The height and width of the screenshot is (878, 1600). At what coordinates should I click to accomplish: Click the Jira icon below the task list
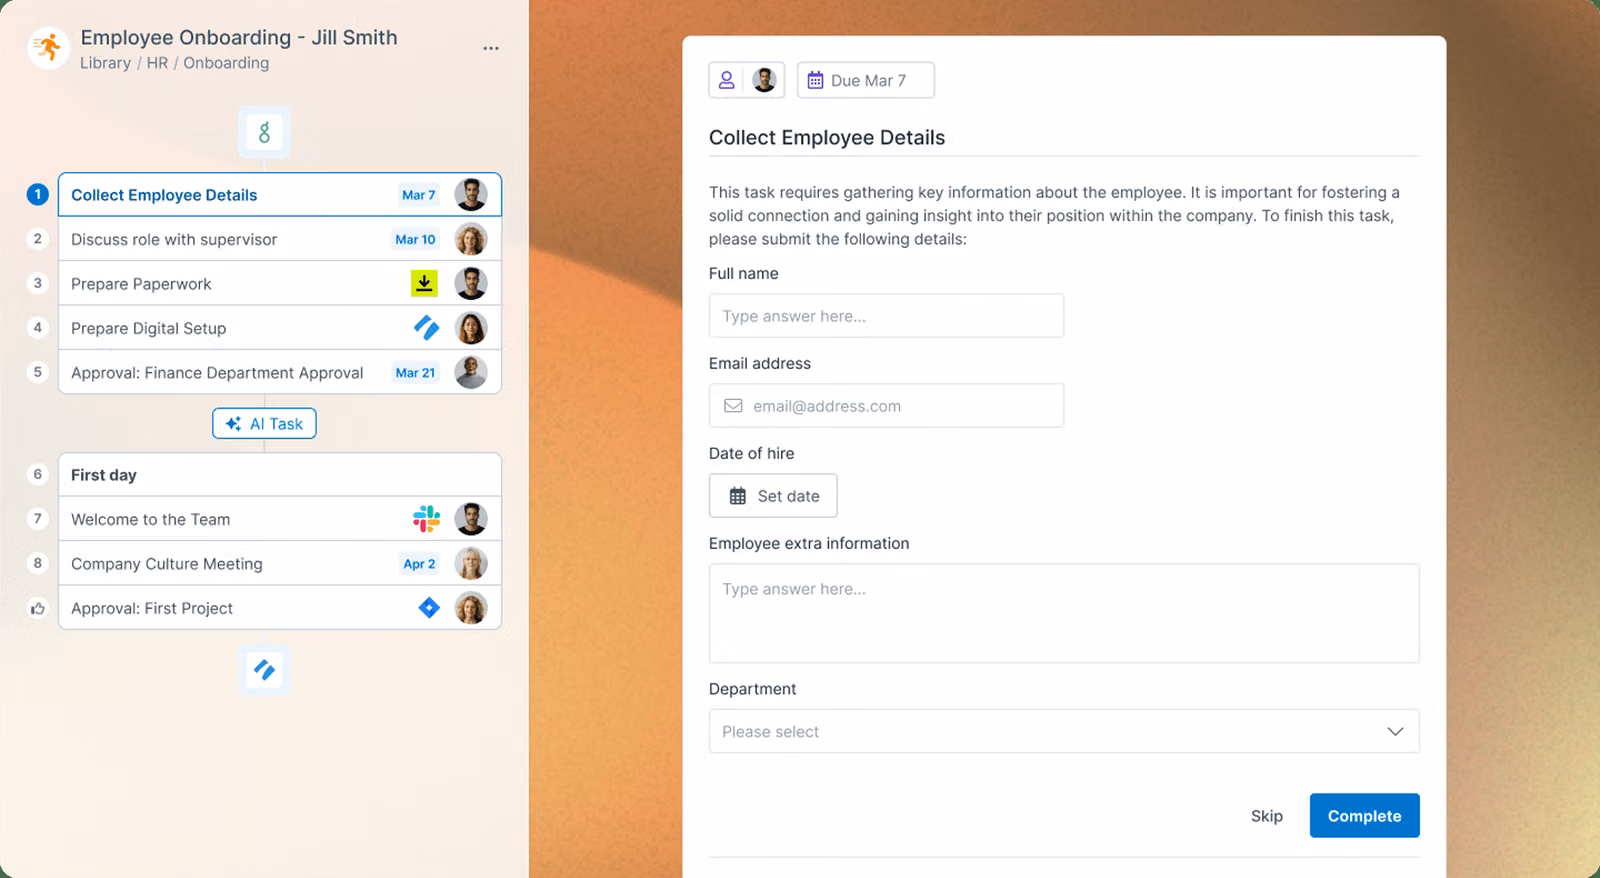pos(264,670)
